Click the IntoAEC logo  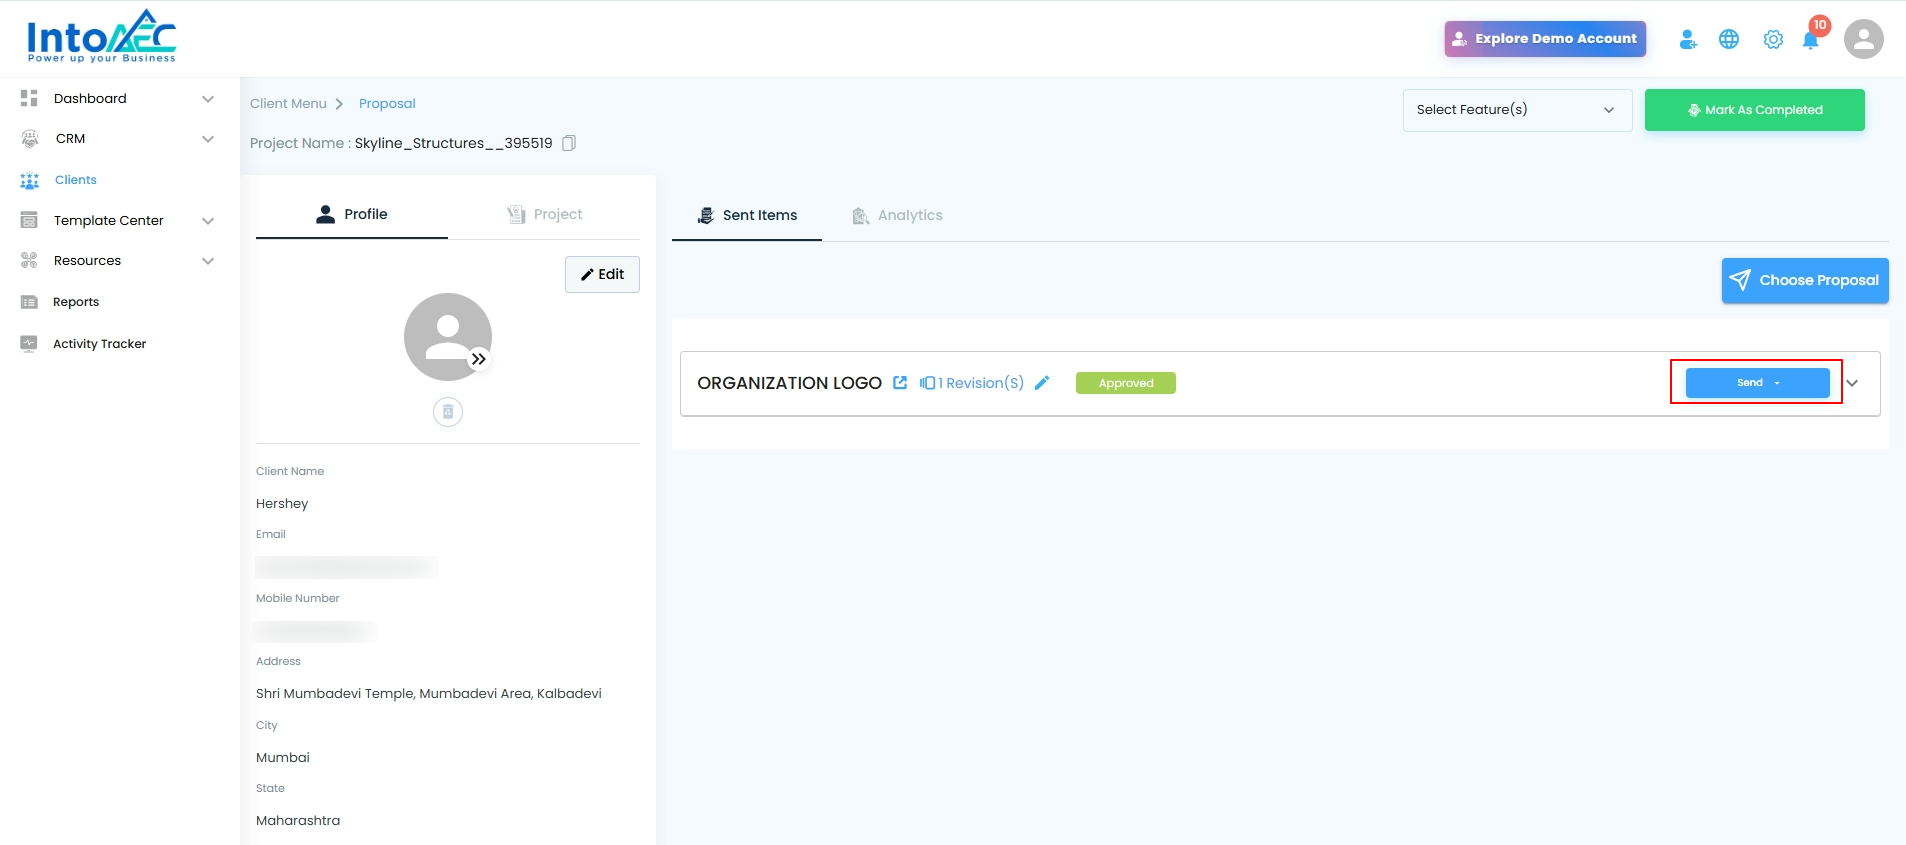coord(101,37)
